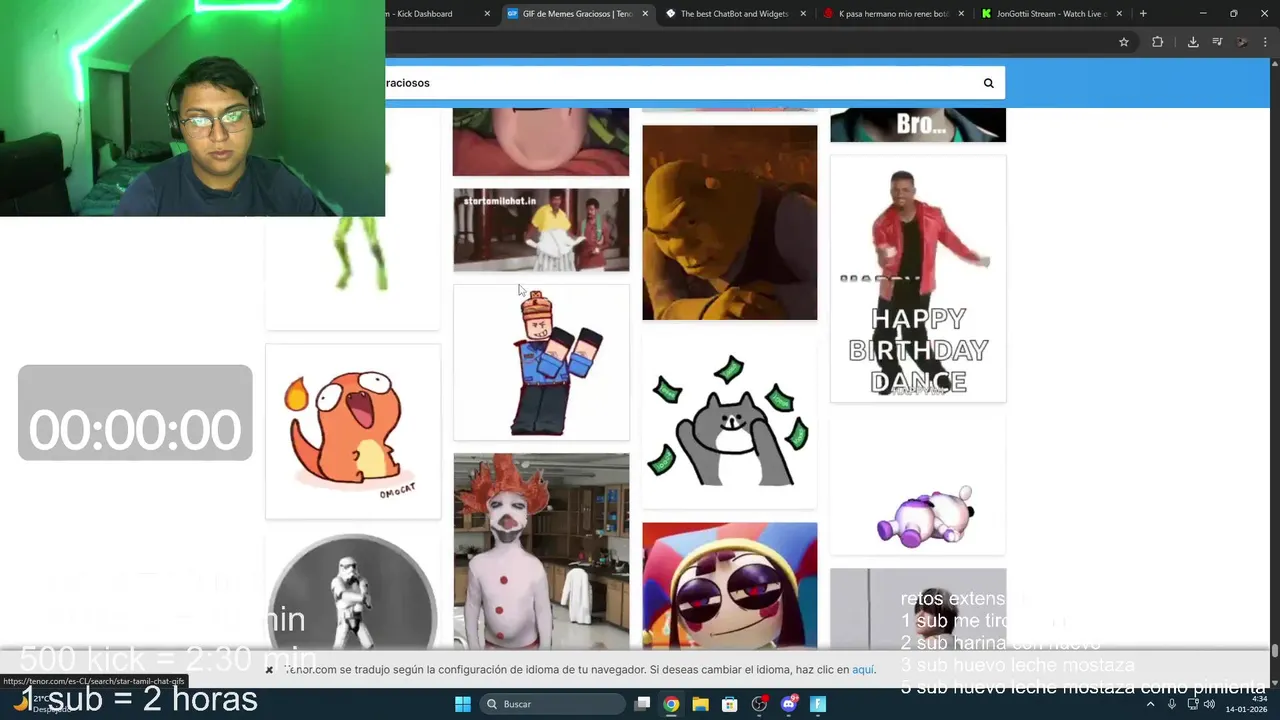1280x720 pixels.
Task: Open the volume speaker tray icon
Action: tap(1209, 704)
